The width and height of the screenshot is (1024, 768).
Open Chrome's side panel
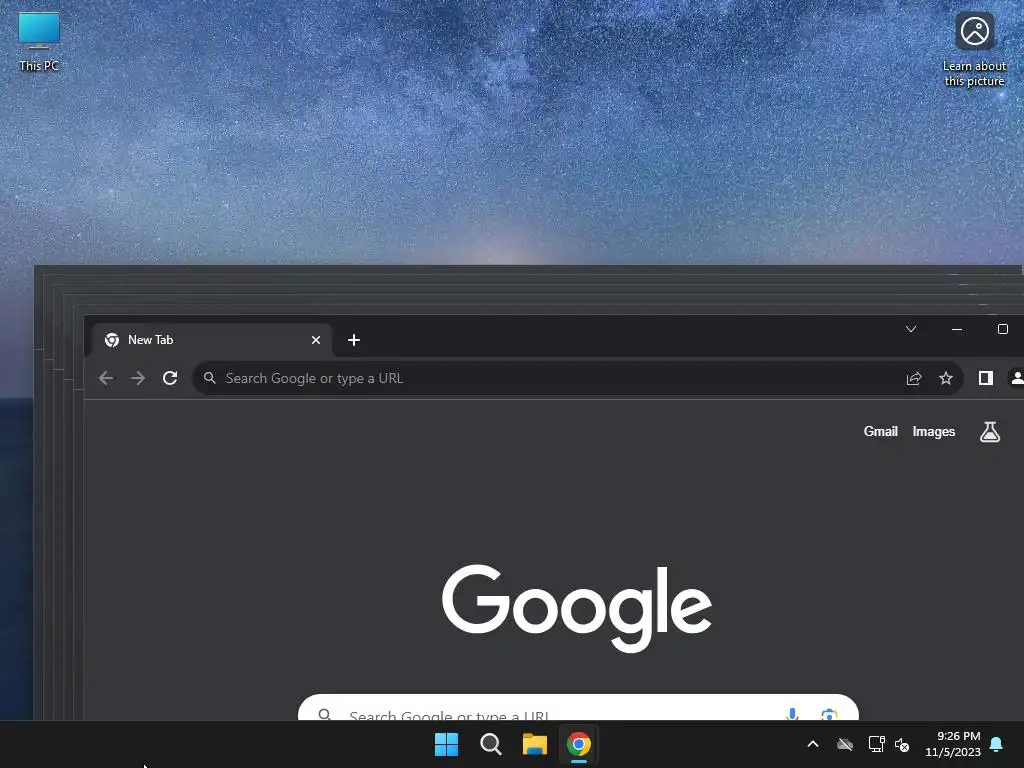(x=985, y=378)
